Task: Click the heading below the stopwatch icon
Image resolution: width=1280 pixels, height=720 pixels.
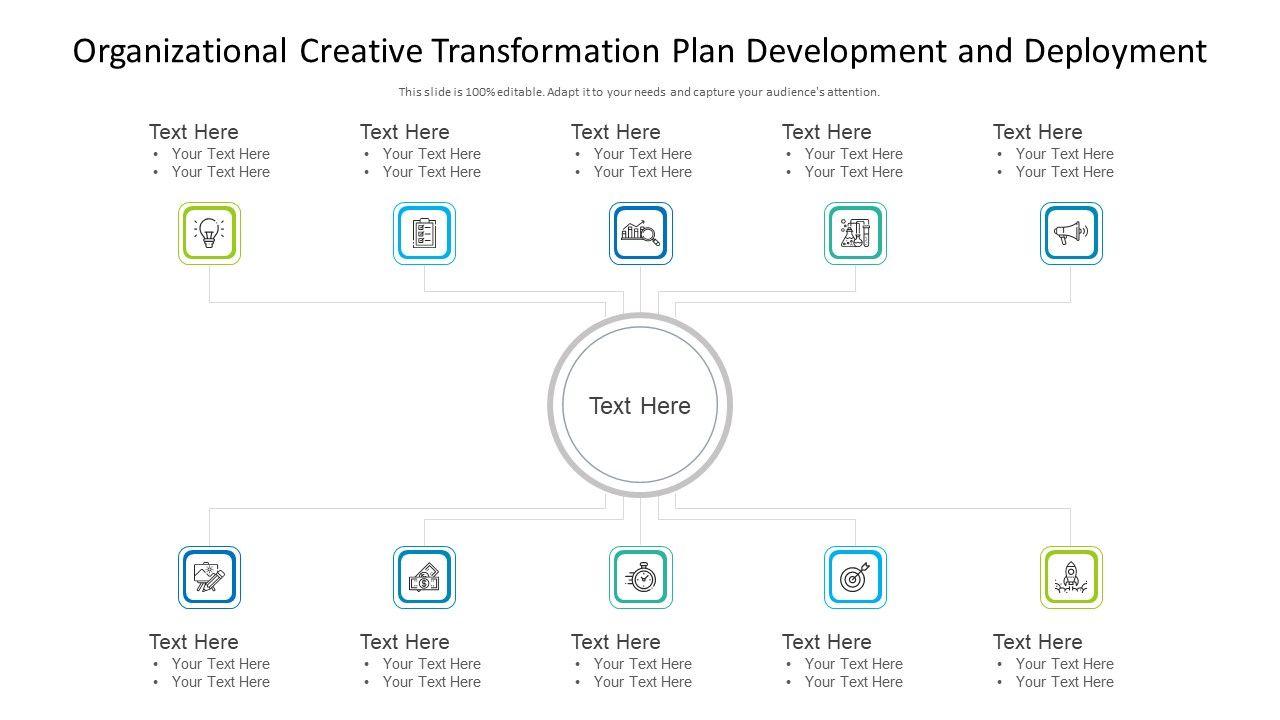Action: [x=615, y=642]
